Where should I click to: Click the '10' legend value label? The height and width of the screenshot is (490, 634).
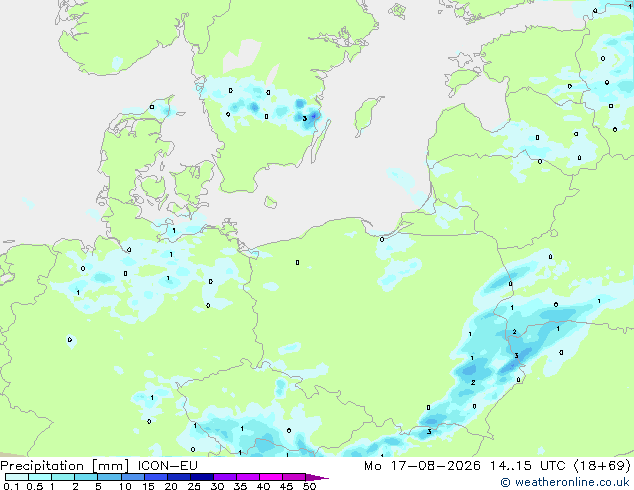click(x=125, y=486)
